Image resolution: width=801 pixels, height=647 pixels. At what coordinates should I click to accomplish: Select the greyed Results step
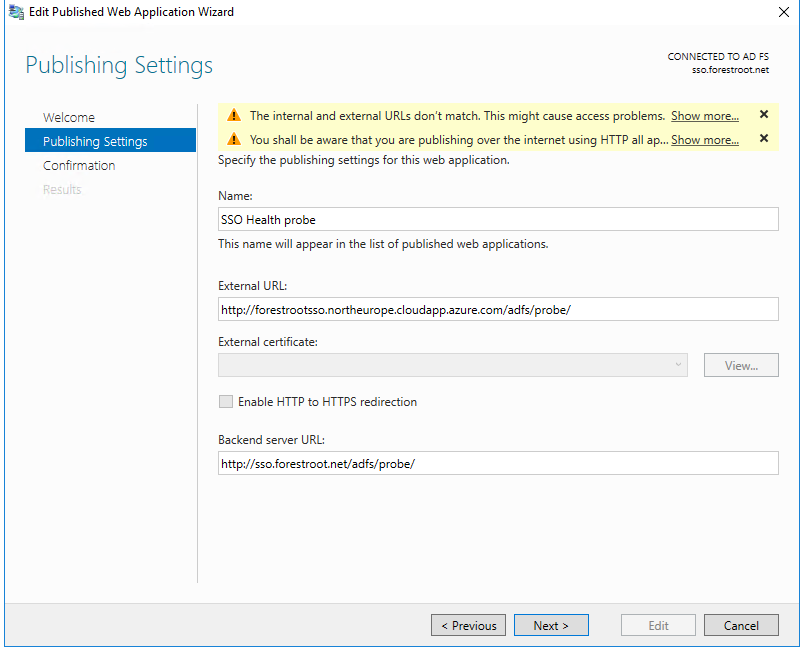pos(62,189)
